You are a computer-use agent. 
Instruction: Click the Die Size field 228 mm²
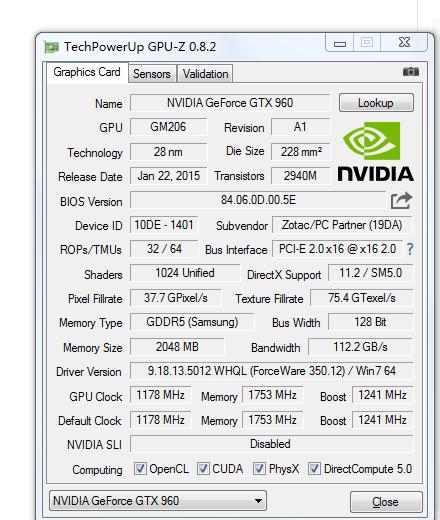[x=300, y=152]
